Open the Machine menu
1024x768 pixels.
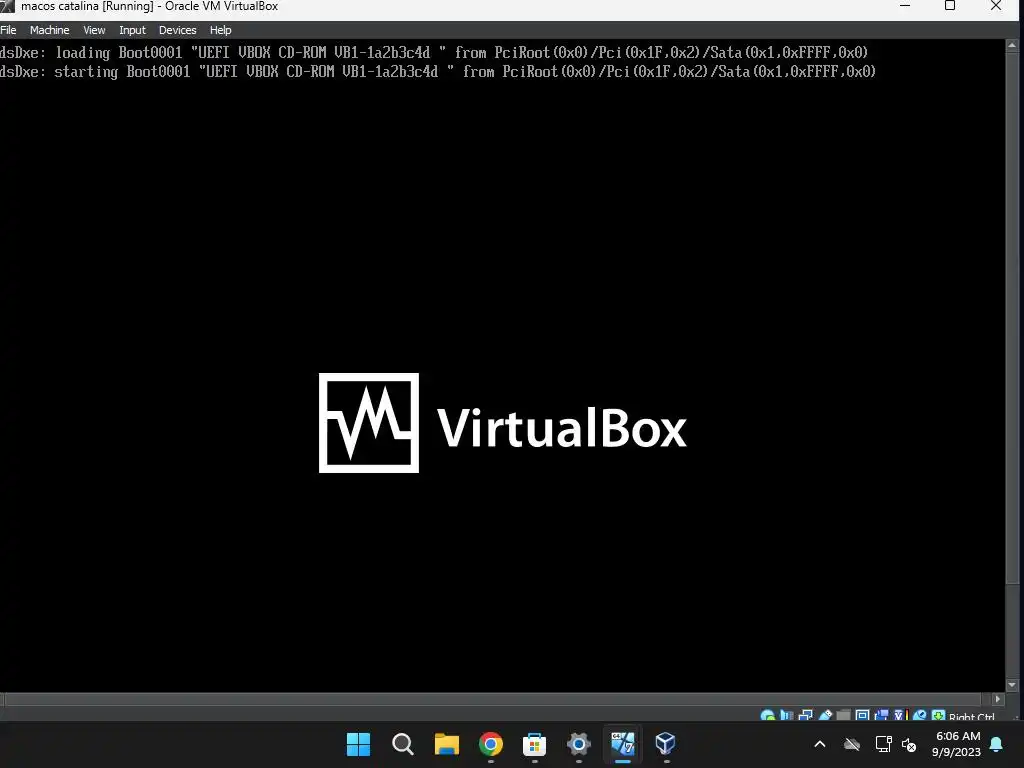[49, 30]
